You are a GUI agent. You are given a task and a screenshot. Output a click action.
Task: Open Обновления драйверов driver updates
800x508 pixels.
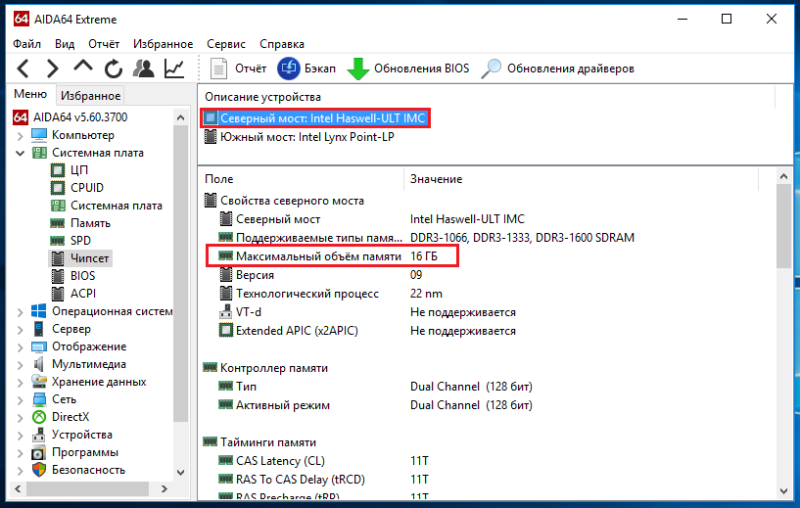click(558, 69)
